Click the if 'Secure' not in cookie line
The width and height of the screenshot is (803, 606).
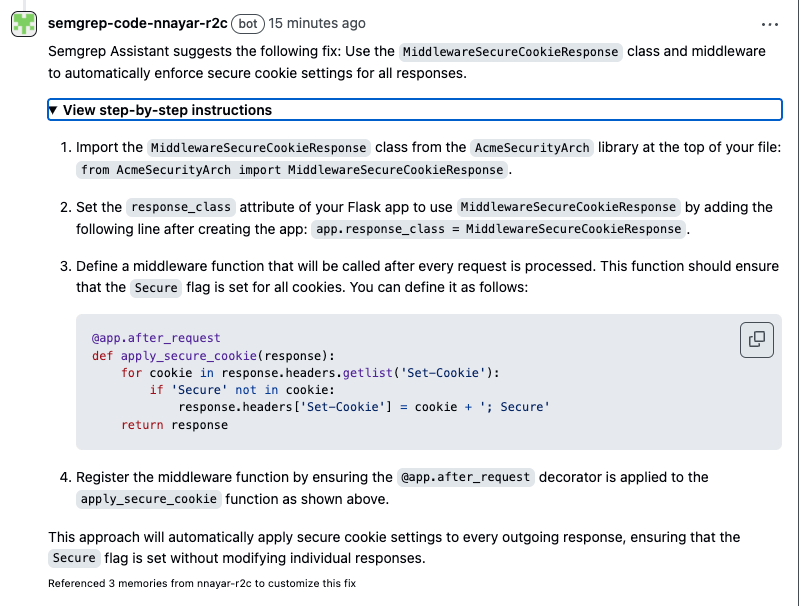pyautogui.click(x=242, y=390)
